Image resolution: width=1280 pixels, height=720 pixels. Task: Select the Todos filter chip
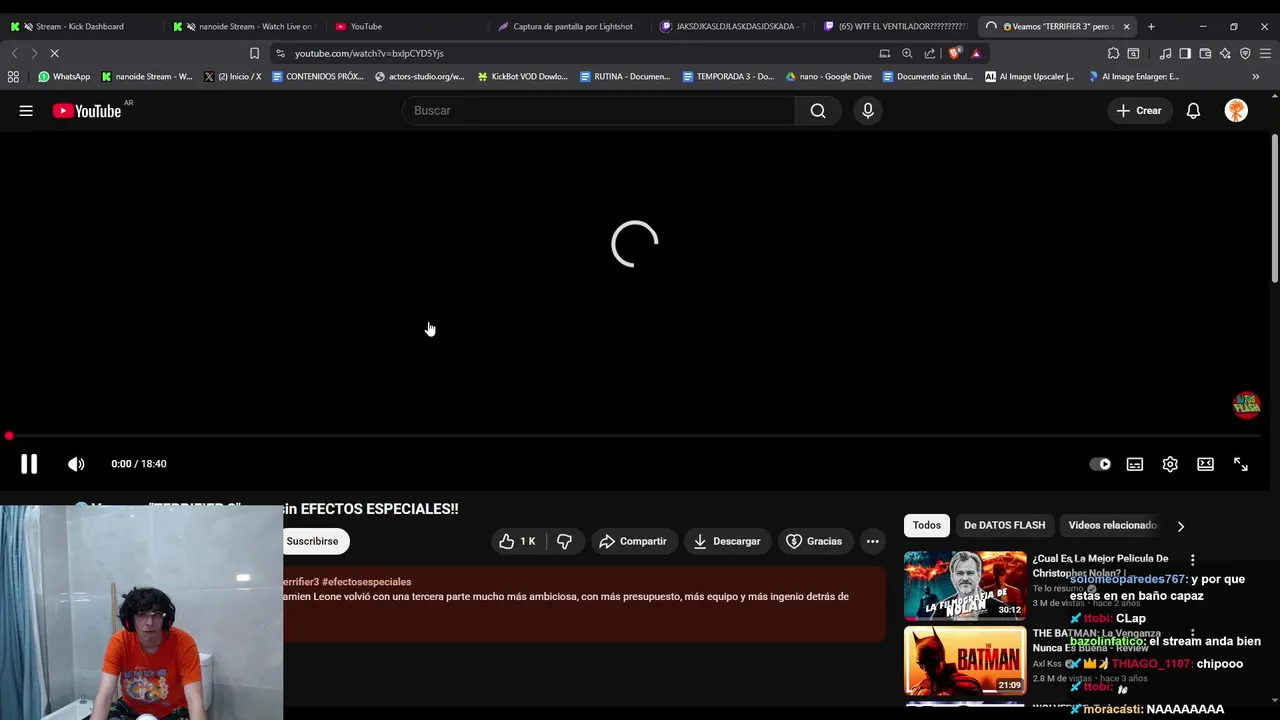926,525
